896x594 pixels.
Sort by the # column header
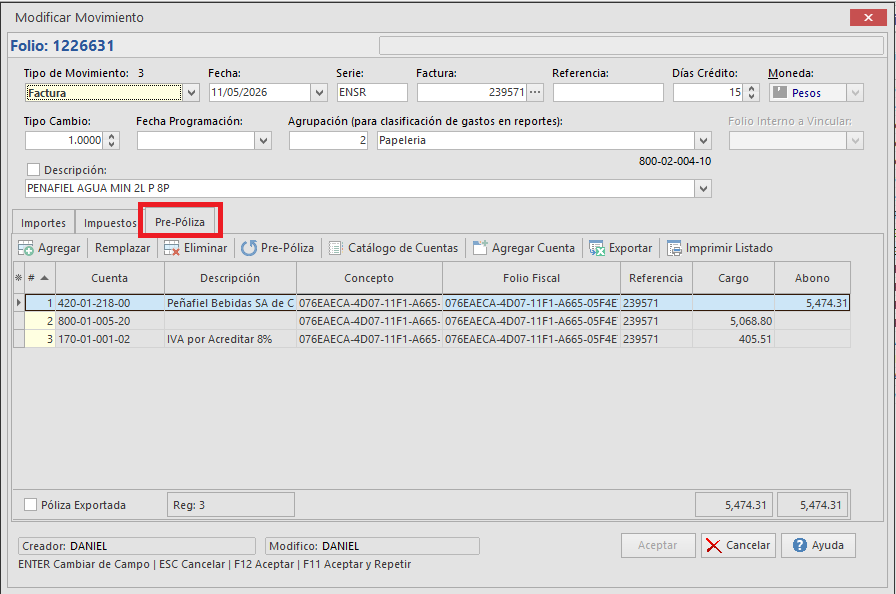click(x=40, y=278)
